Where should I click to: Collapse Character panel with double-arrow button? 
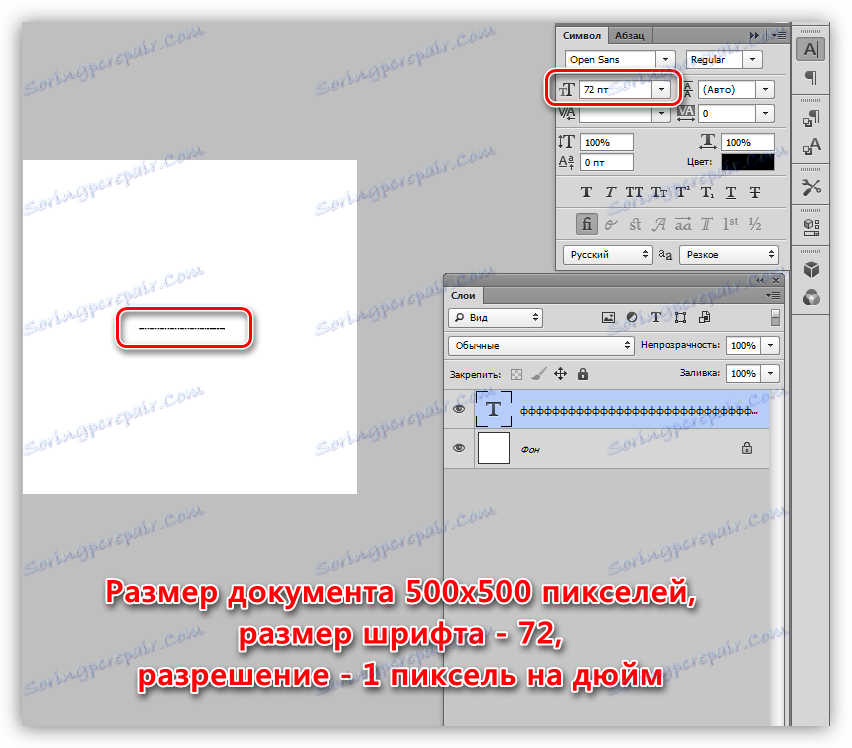754,35
